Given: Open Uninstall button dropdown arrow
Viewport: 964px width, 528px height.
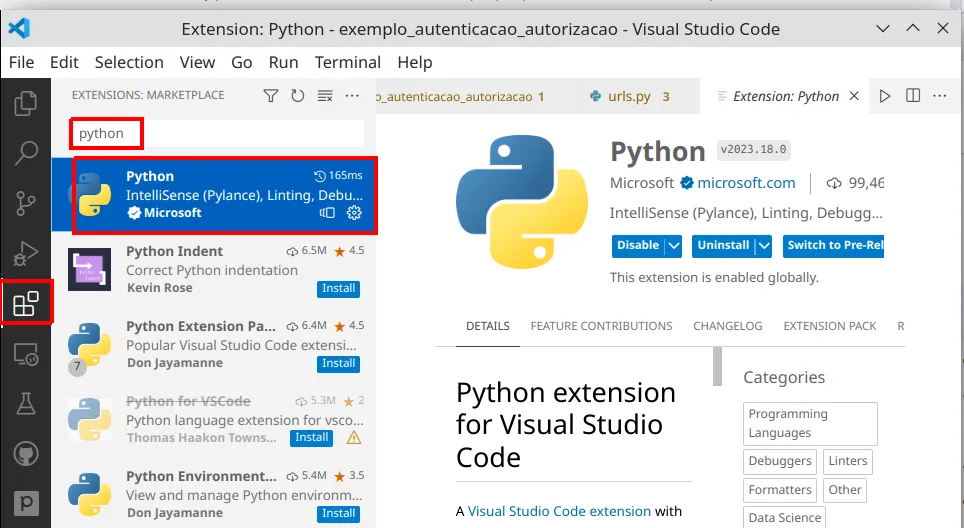Looking at the screenshot, I should point(764,246).
